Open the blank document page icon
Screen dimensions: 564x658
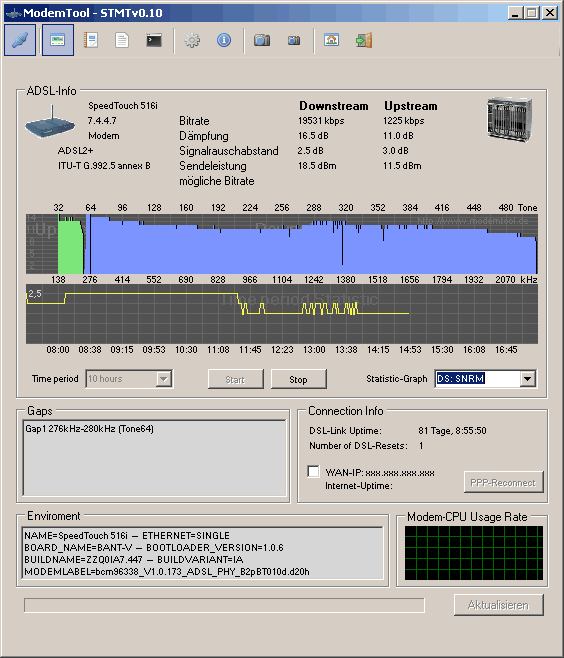pos(122,40)
